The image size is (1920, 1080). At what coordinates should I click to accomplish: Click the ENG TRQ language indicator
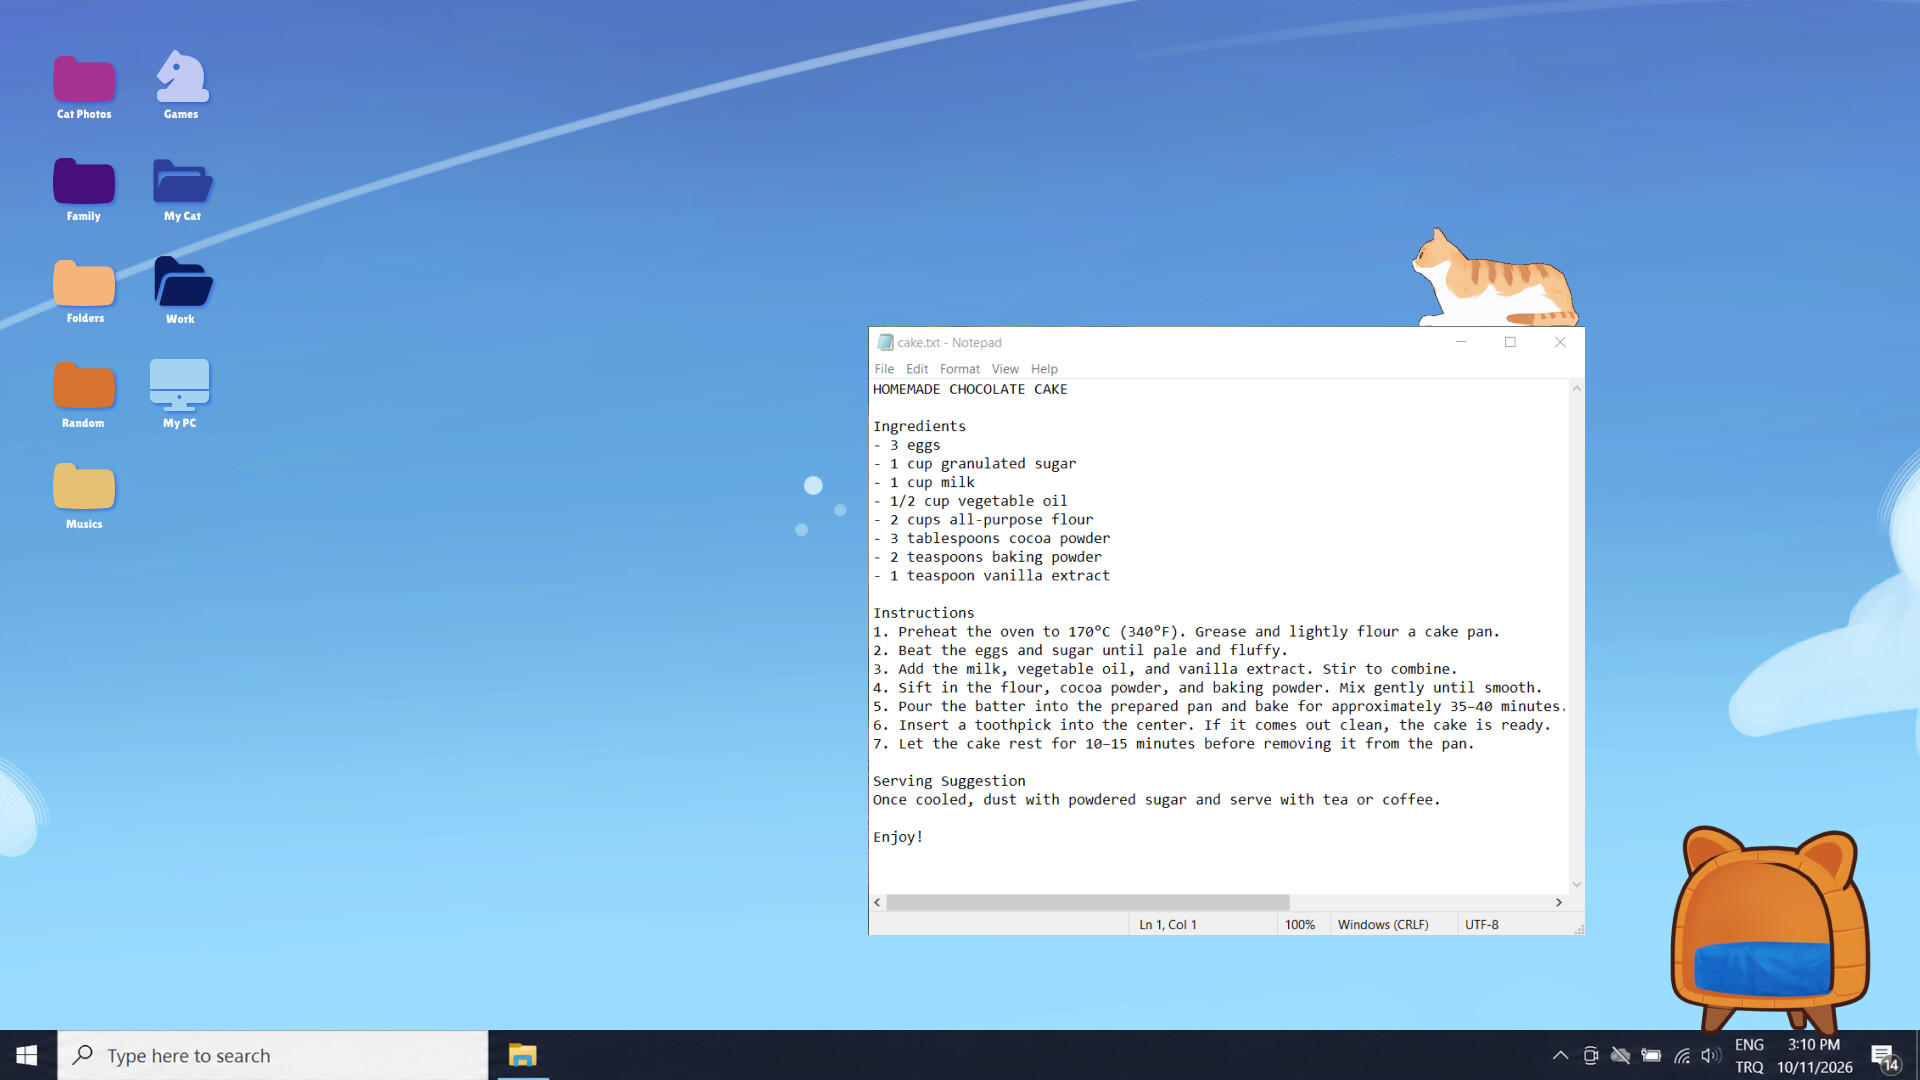[1749, 1056]
